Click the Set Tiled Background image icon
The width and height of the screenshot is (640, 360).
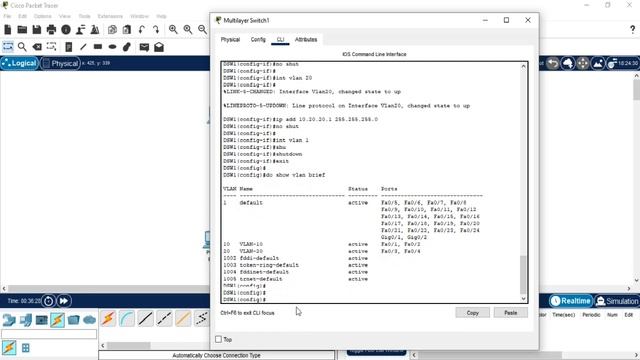(x=598, y=63)
